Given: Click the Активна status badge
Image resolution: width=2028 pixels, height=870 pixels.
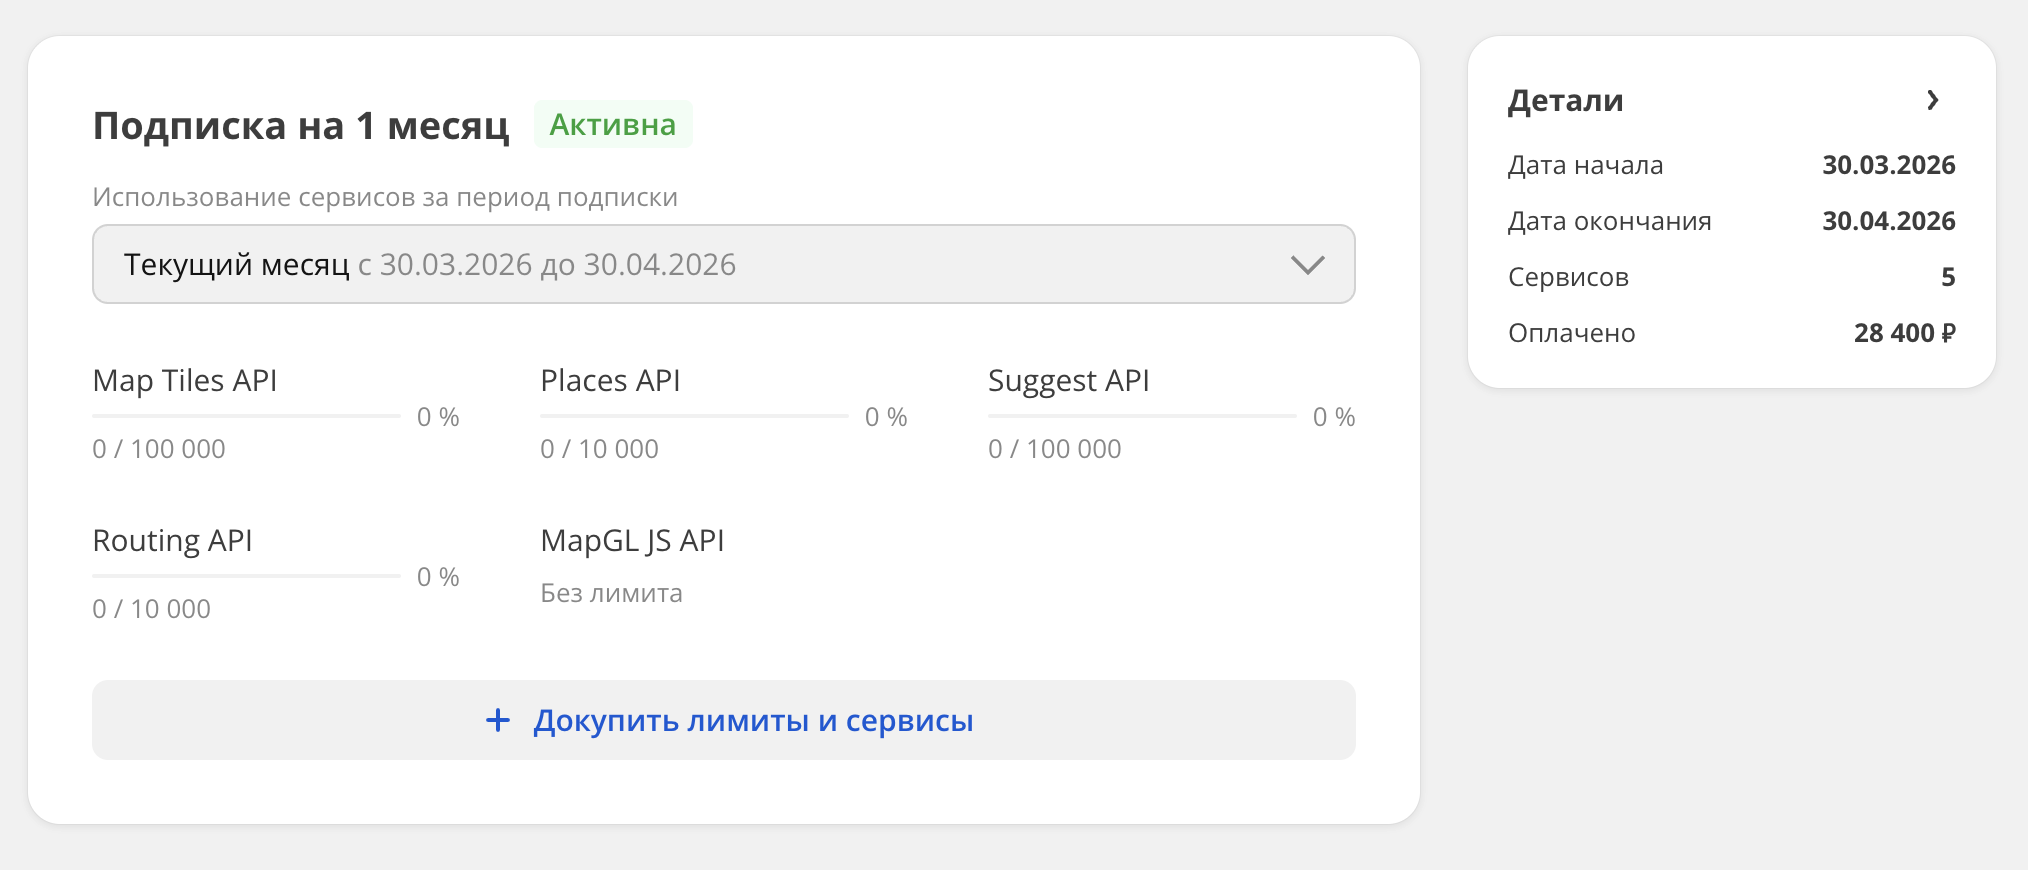Looking at the screenshot, I should coord(613,125).
